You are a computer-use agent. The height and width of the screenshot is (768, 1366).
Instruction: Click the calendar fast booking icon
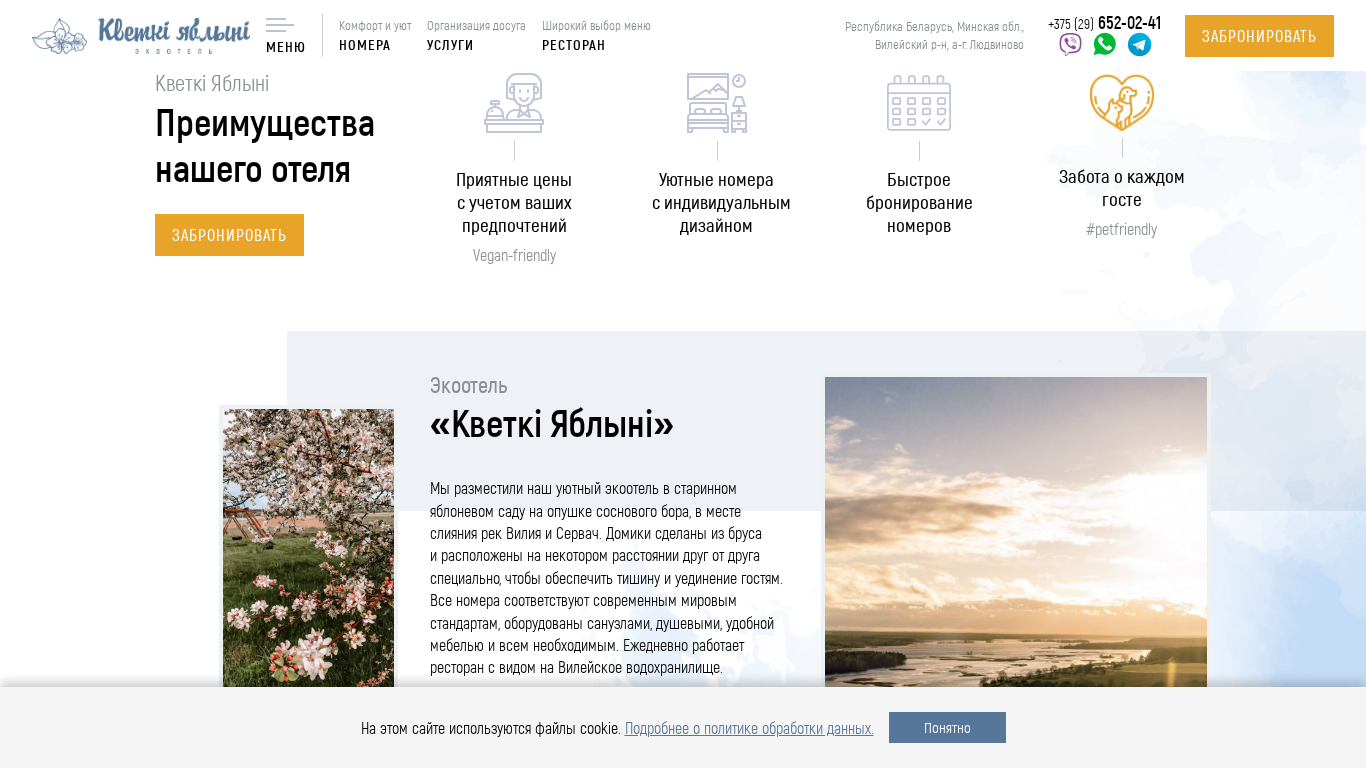919,103
